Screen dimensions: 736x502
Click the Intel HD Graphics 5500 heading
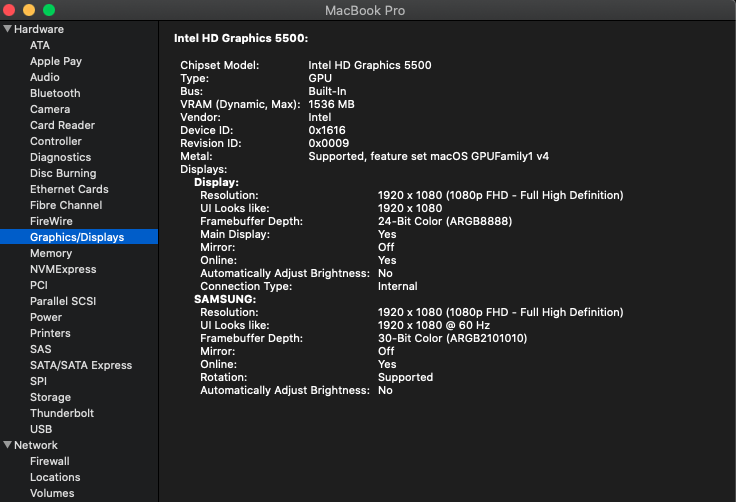point(241,38)
